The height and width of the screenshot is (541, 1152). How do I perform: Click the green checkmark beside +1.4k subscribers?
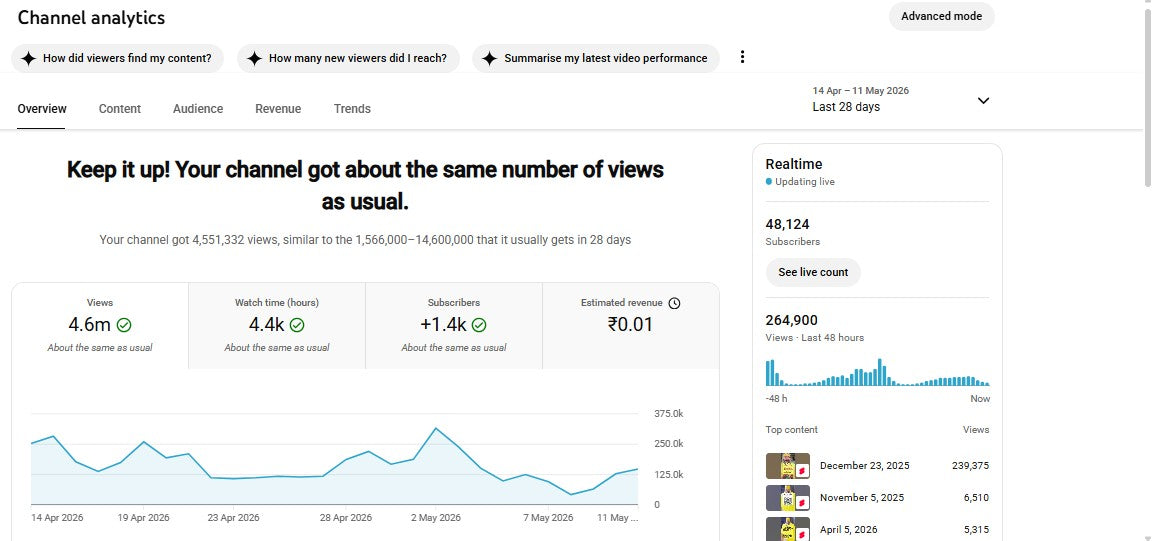tap(479, 325)
